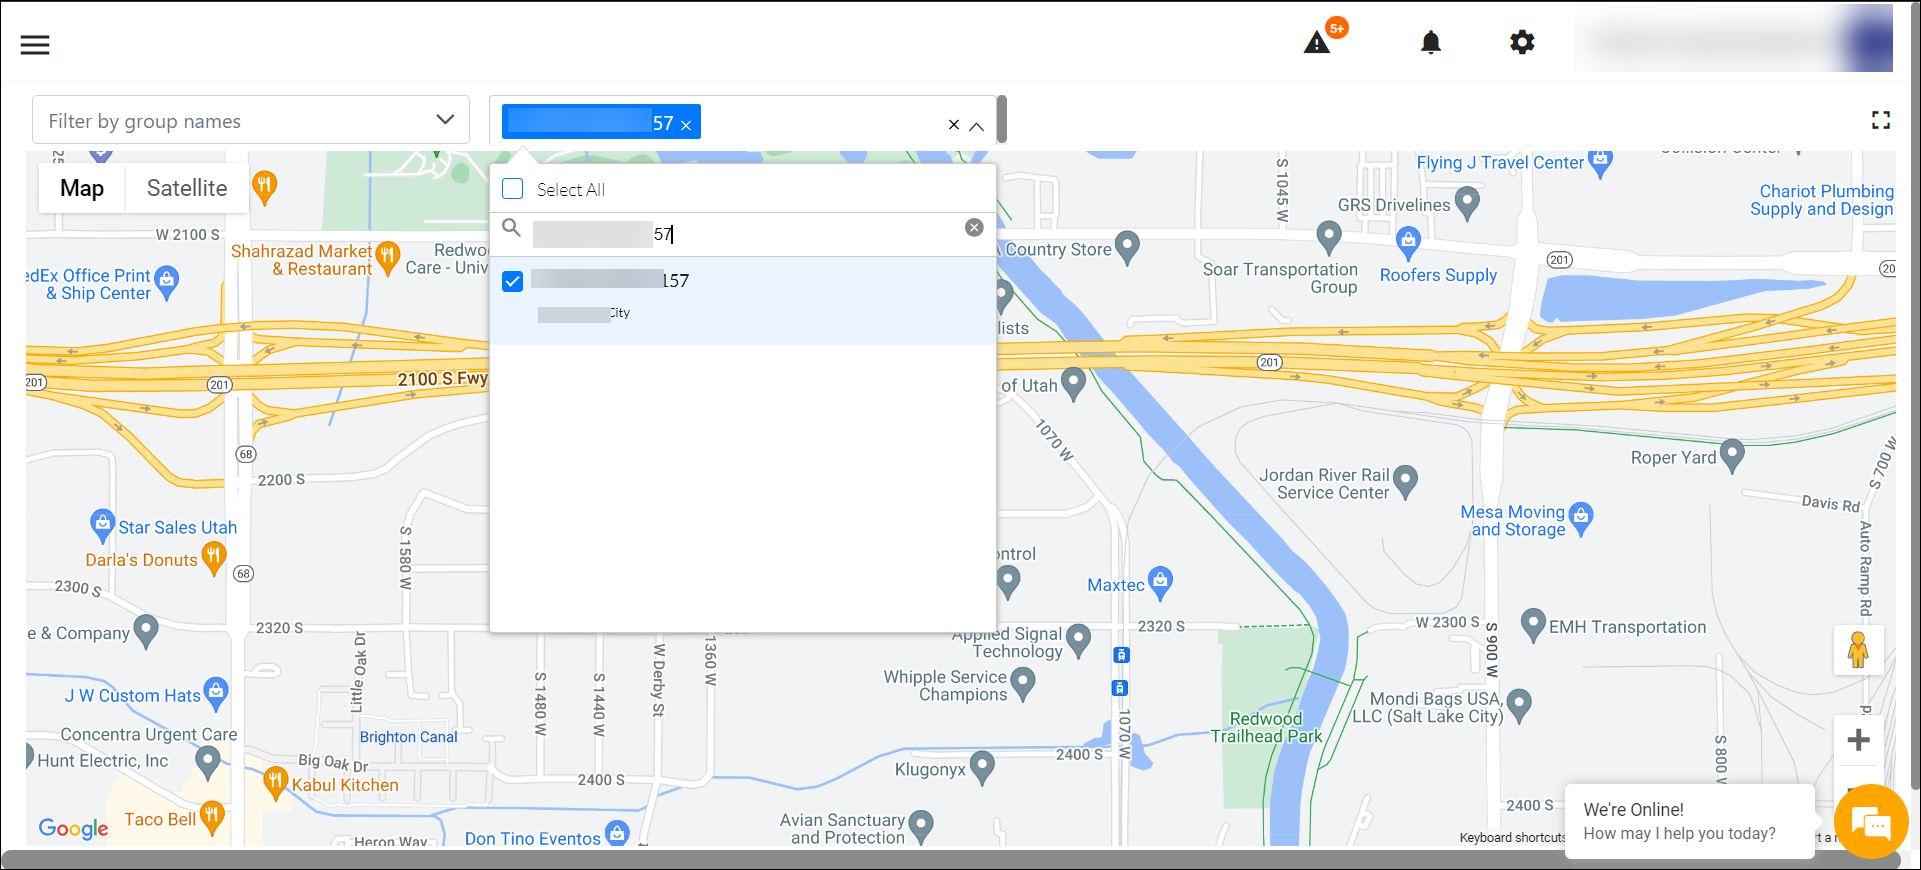
Task: Click the FedEx Office Print & Ship marker
Action: [x=167, y=282]
